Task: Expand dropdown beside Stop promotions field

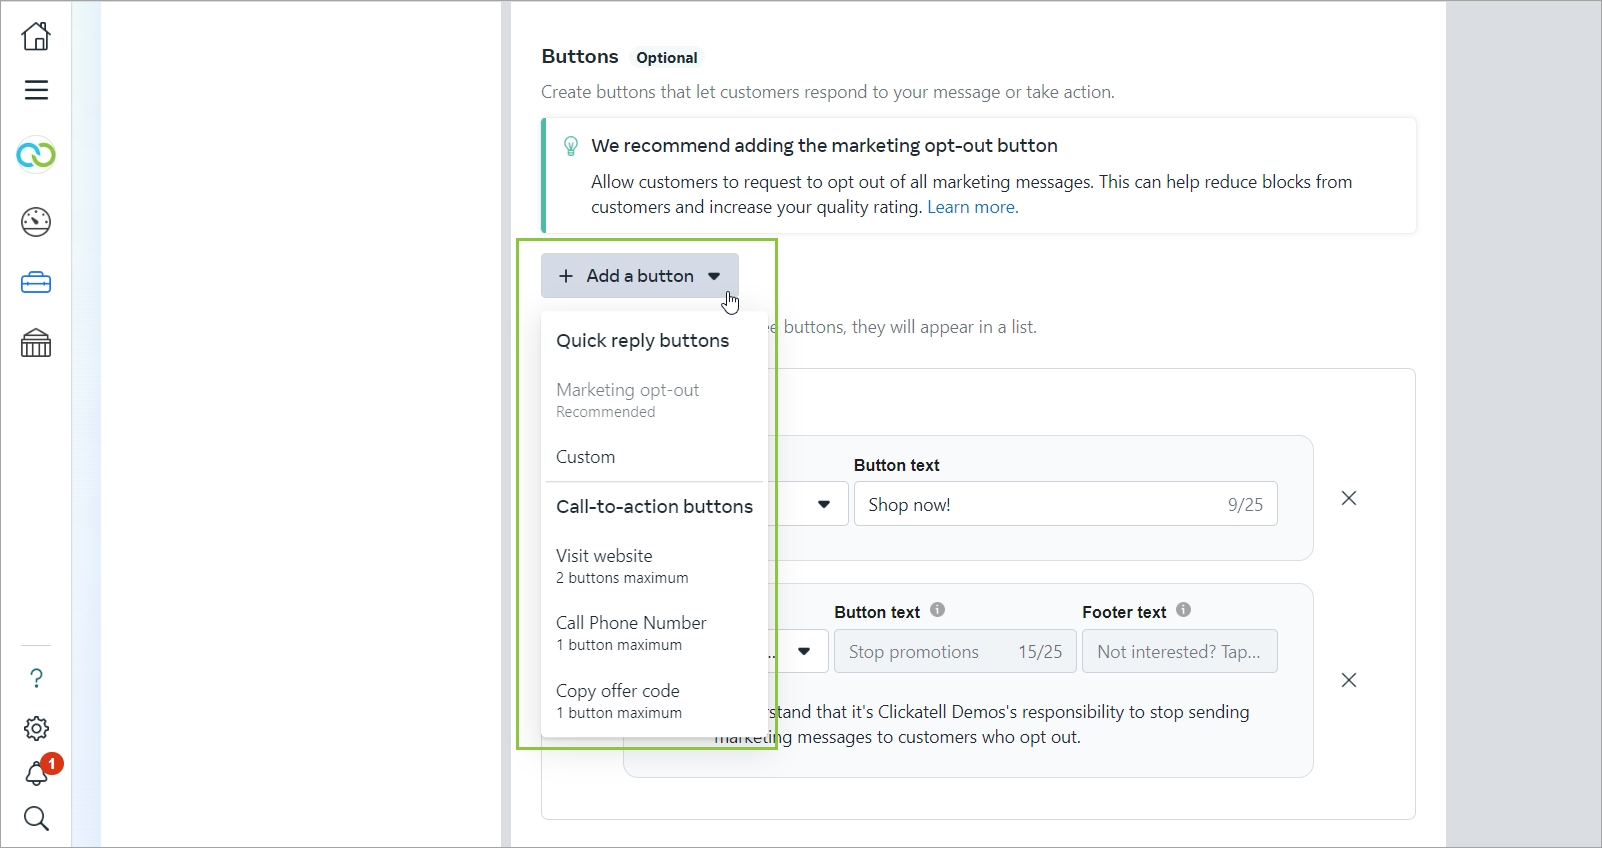Action: point(804,652)
